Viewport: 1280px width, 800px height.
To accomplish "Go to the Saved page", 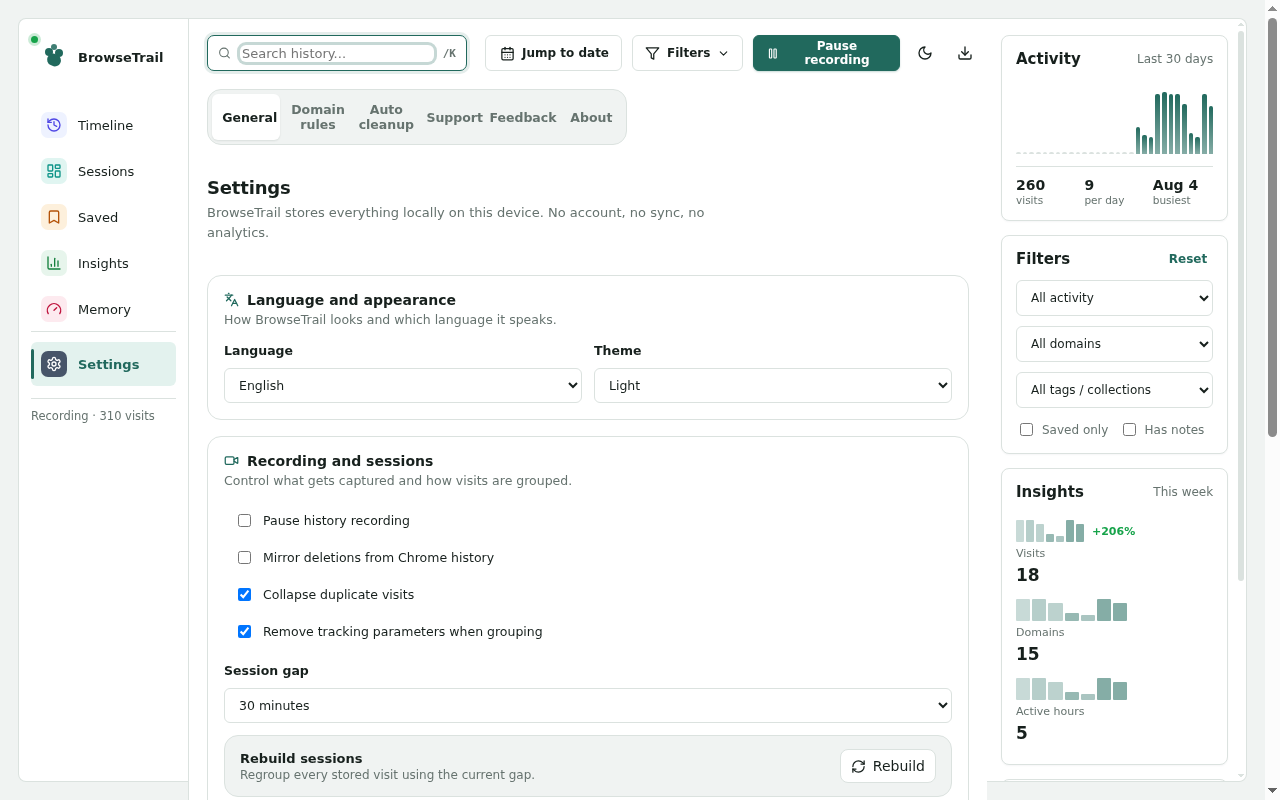I will (104, 217).
